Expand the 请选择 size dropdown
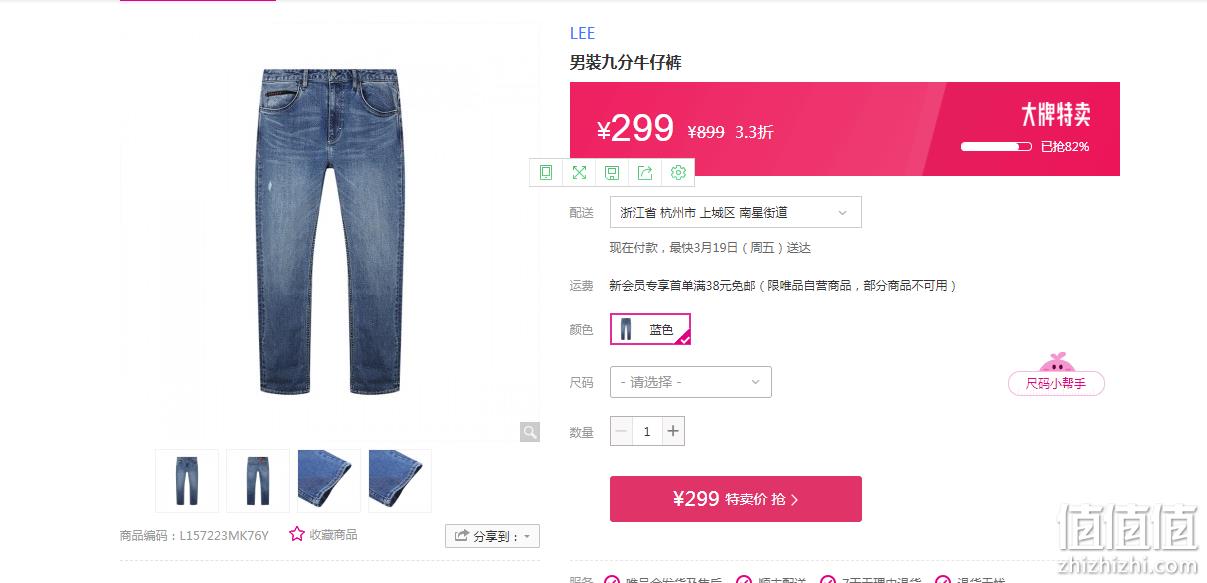 [691, 382]
